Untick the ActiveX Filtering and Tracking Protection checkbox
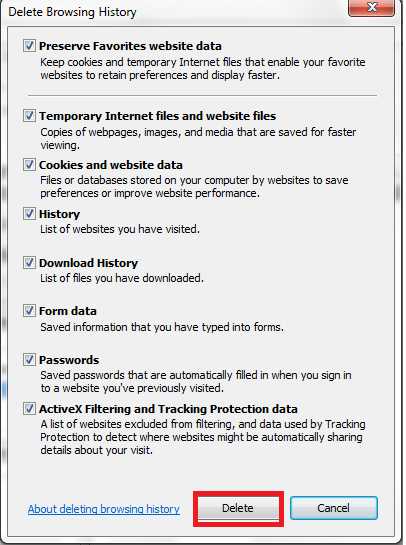This screenshot has width=406, height=545. 29,409
